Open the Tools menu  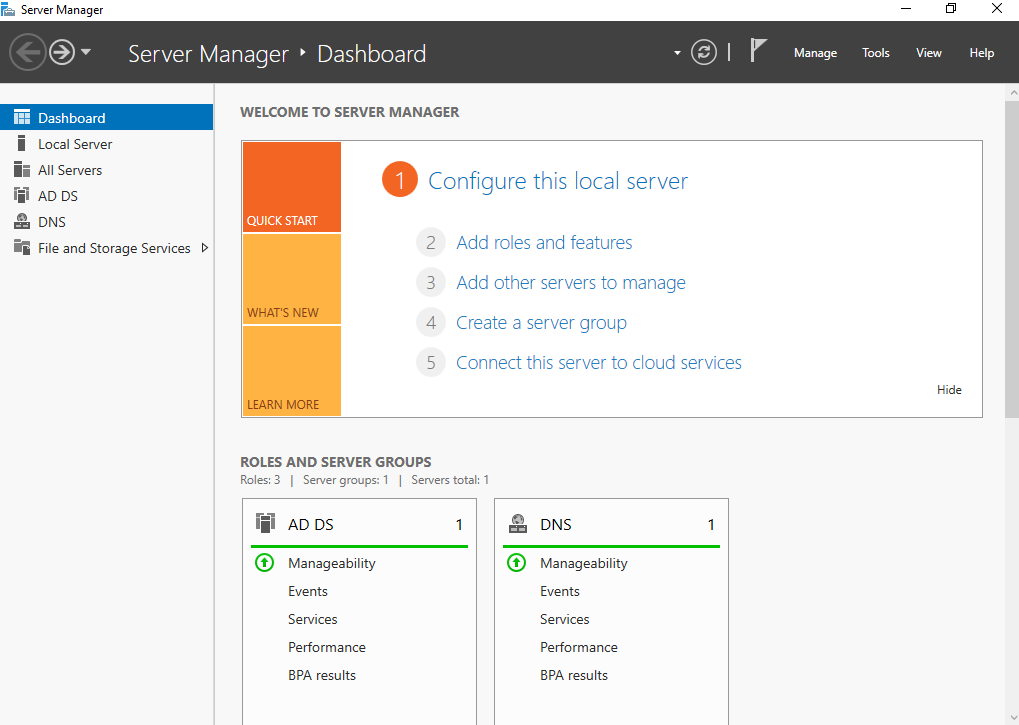pos(875,53)
